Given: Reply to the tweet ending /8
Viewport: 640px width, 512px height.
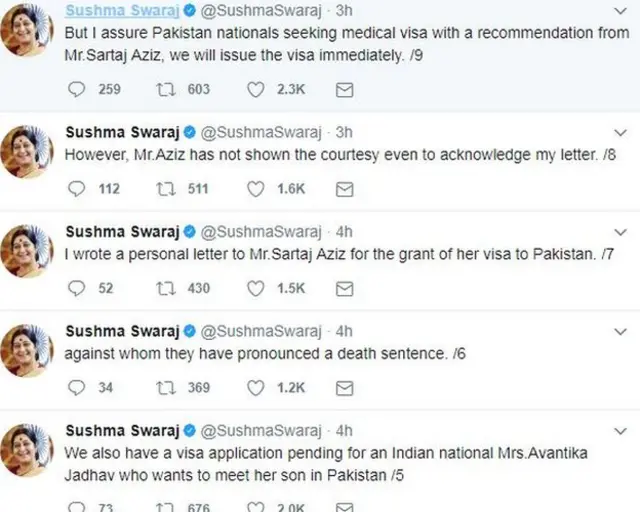Looking at the screenshot, I should coord(78,188).
